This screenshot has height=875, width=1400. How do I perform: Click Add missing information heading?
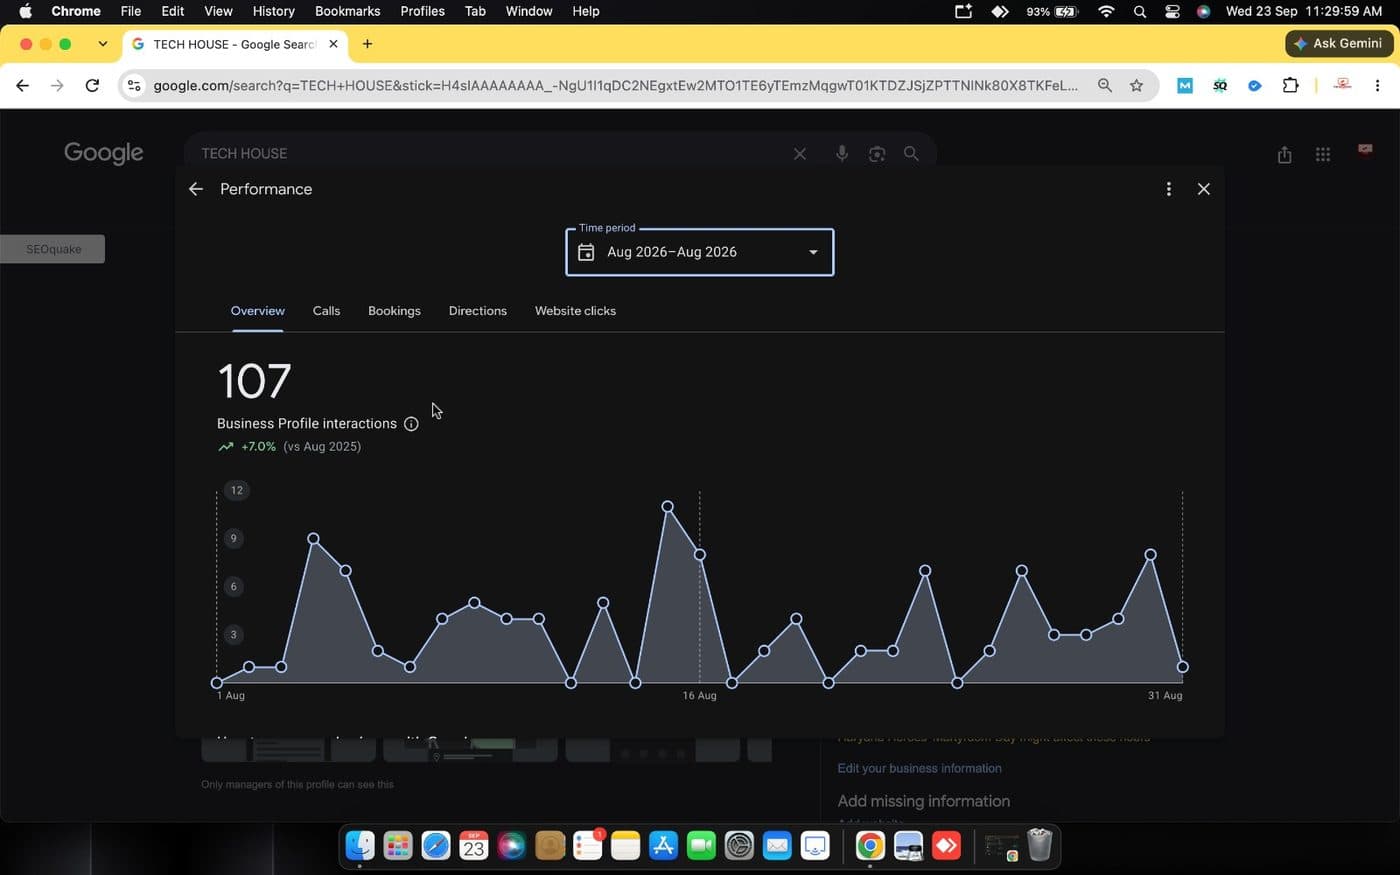923,801
